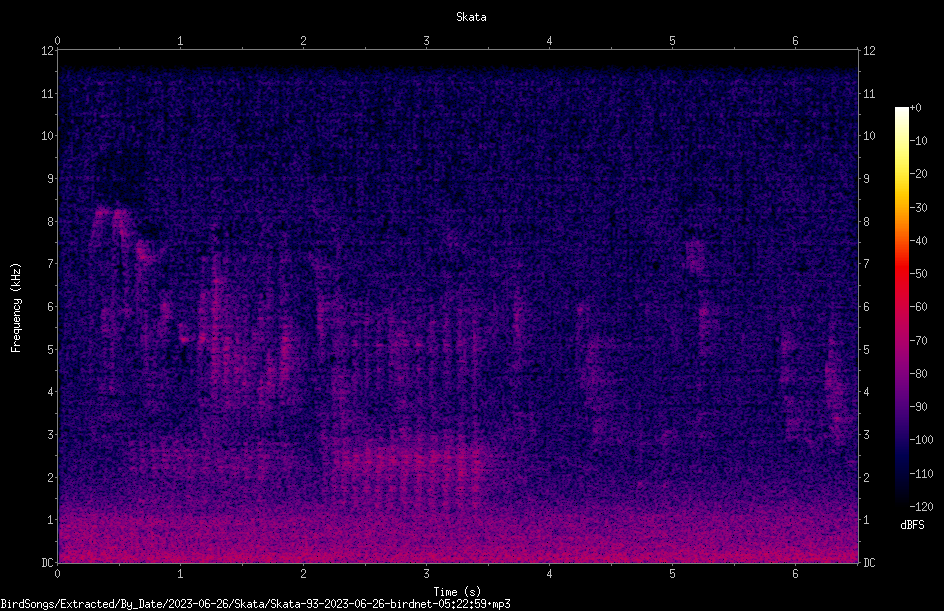This screenshot has height=611, width=944.
Task: Click "4" on the top time axis
Action: click(x=549, y=41)
